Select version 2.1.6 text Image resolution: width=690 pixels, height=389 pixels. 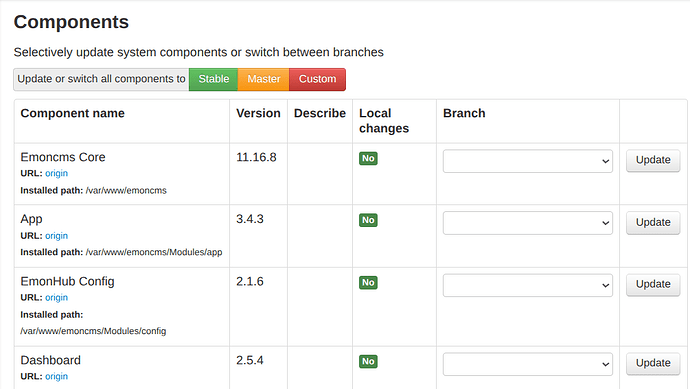point(250,281)
